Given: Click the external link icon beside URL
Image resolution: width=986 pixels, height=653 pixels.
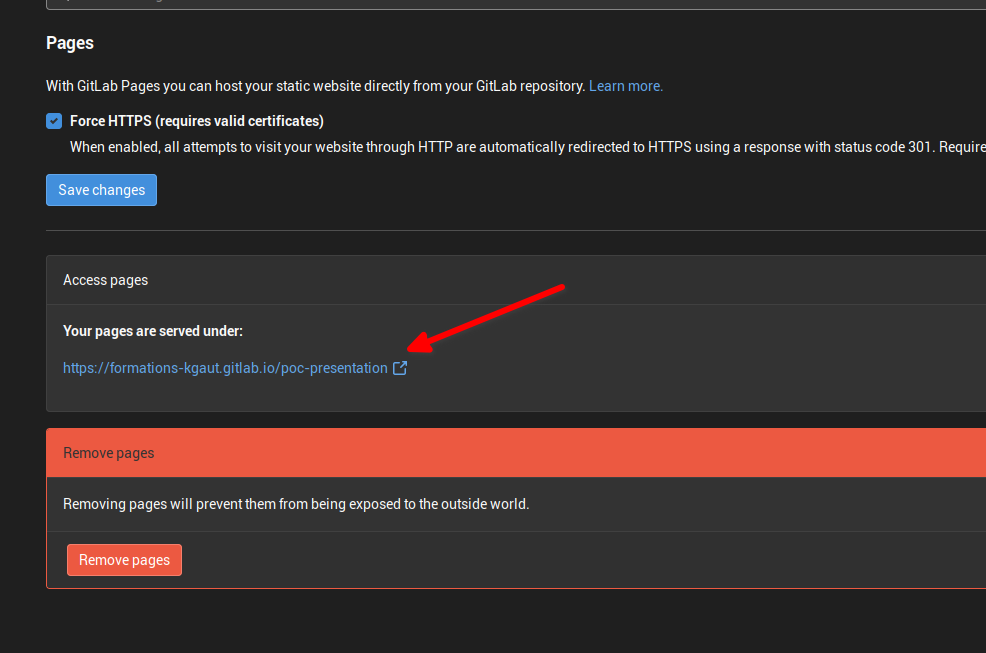Looking at the screenshot, I should (x=400, y=368).
